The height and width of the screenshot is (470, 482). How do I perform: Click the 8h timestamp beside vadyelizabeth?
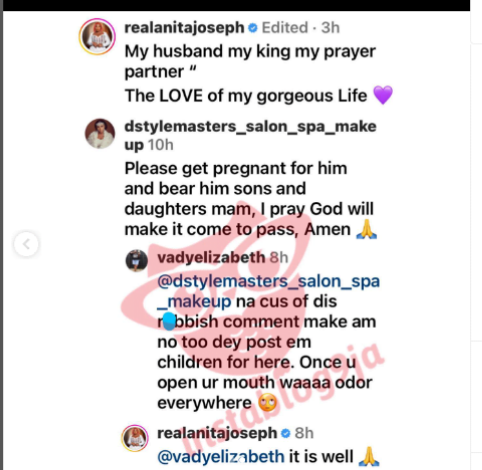pos(279,258)
